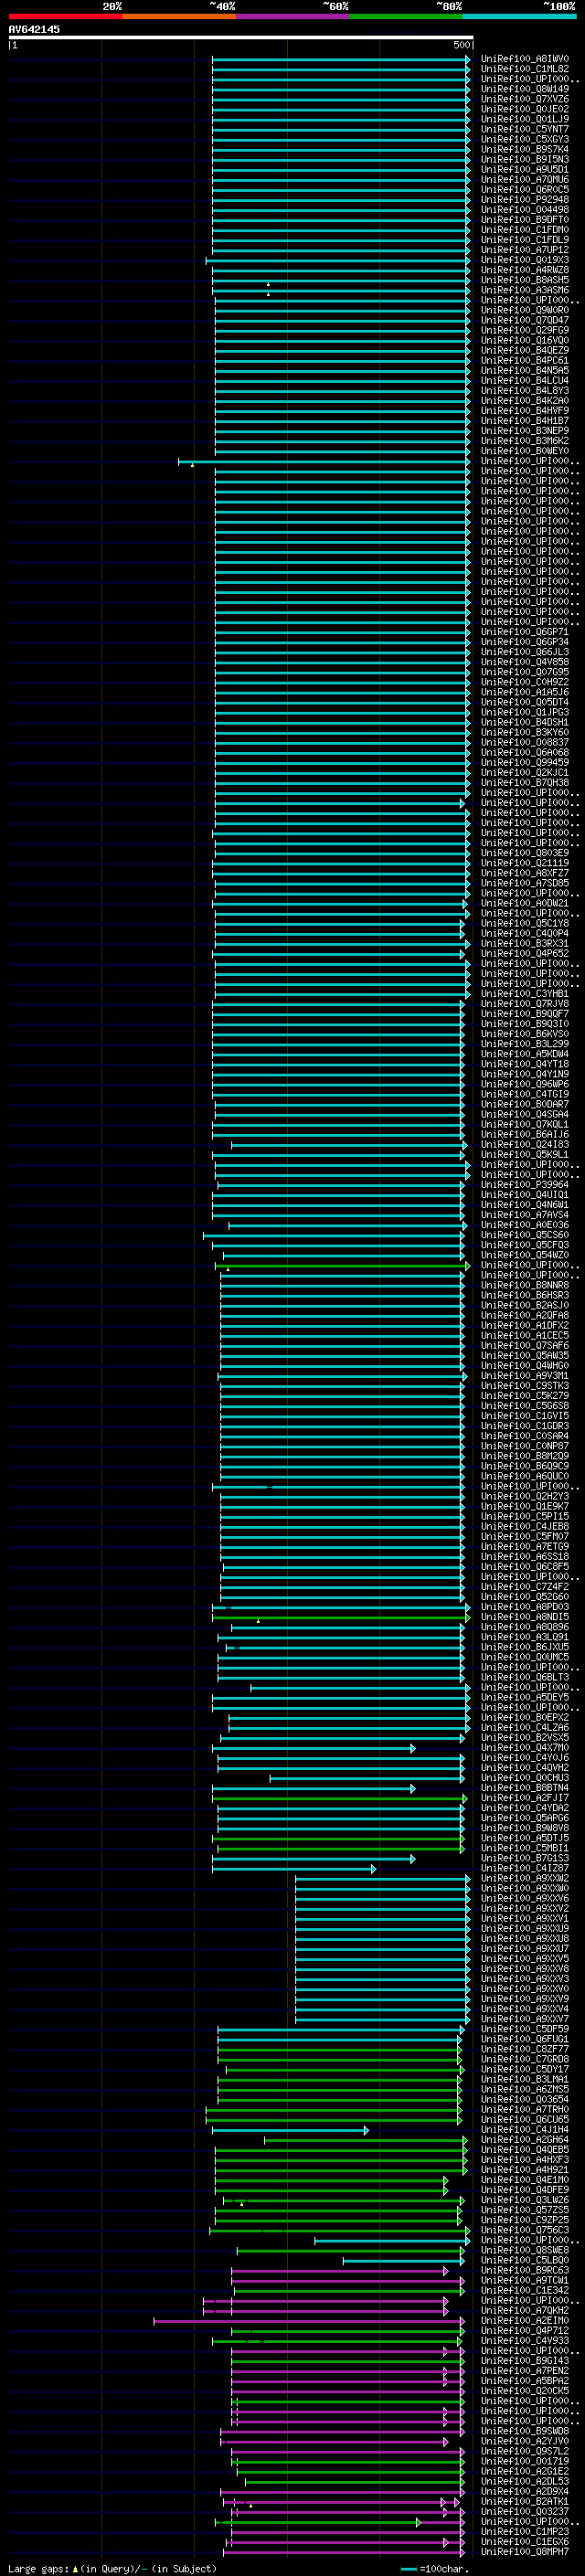Click UniRef100_Q9W0R0 hit name
Viewport: 585px width, 2576px height.
point(524,310)
